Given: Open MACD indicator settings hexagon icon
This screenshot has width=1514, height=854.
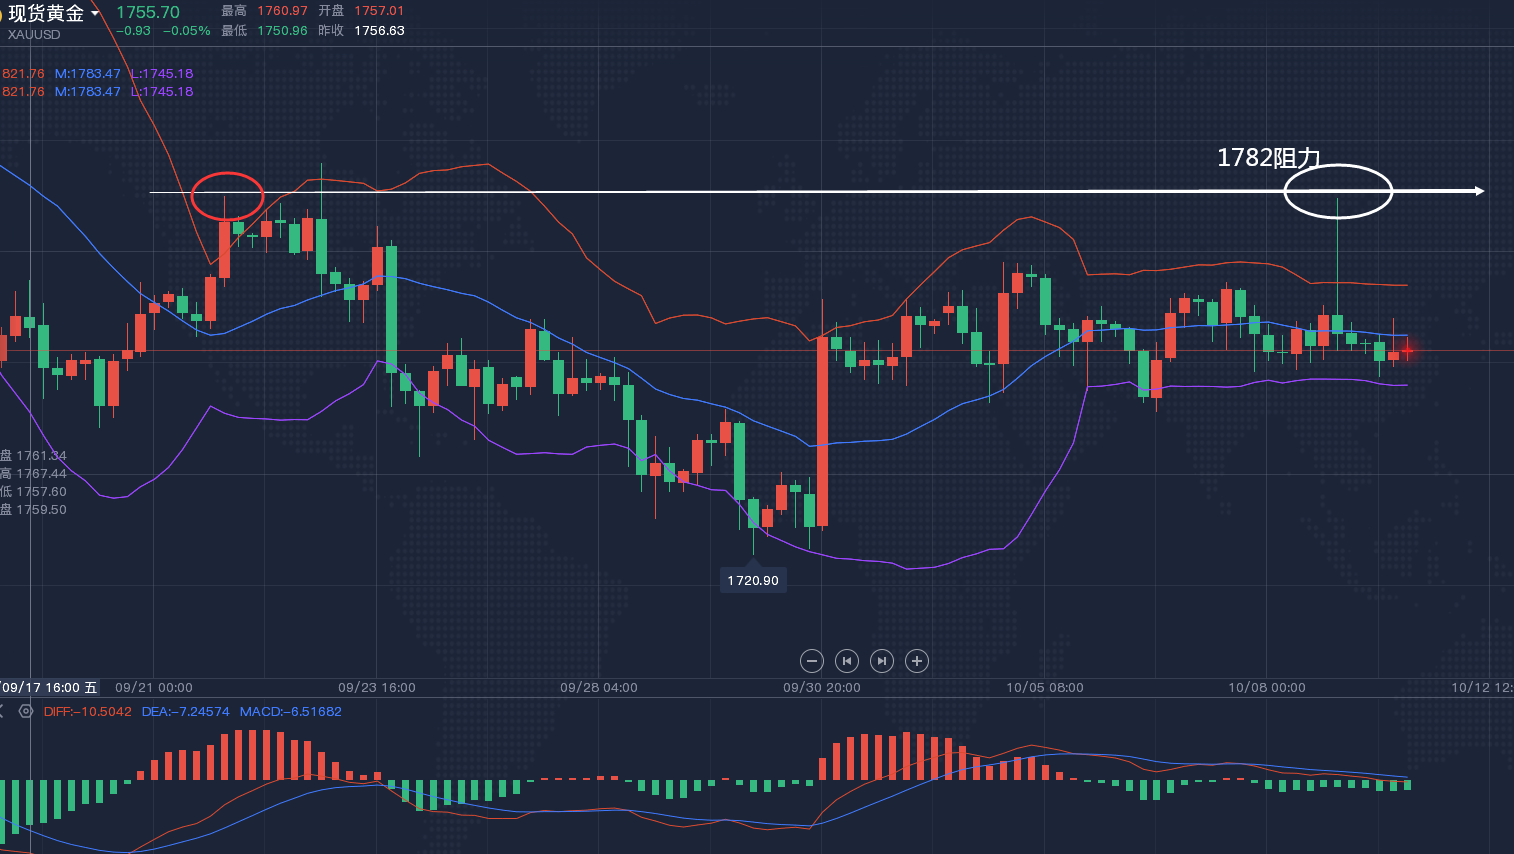Looking at the screenshot, I should tap(26, 712).
